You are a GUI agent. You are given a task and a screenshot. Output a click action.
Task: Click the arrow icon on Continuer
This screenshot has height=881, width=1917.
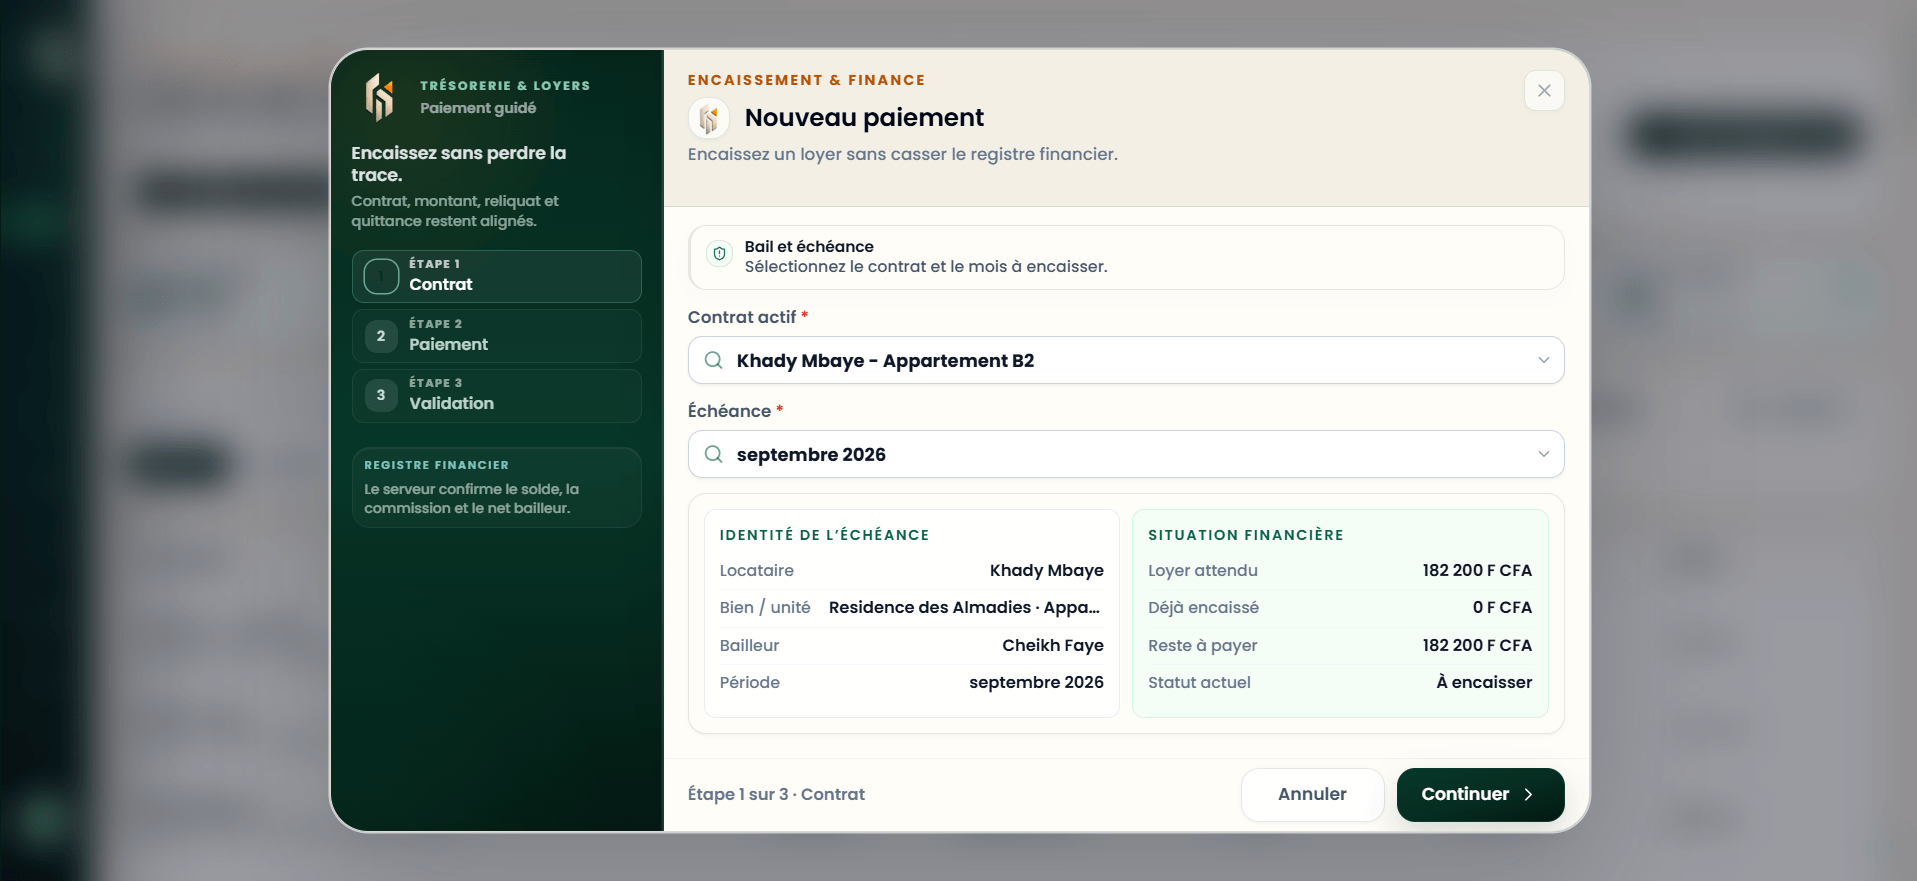[x=1528, y=795]
